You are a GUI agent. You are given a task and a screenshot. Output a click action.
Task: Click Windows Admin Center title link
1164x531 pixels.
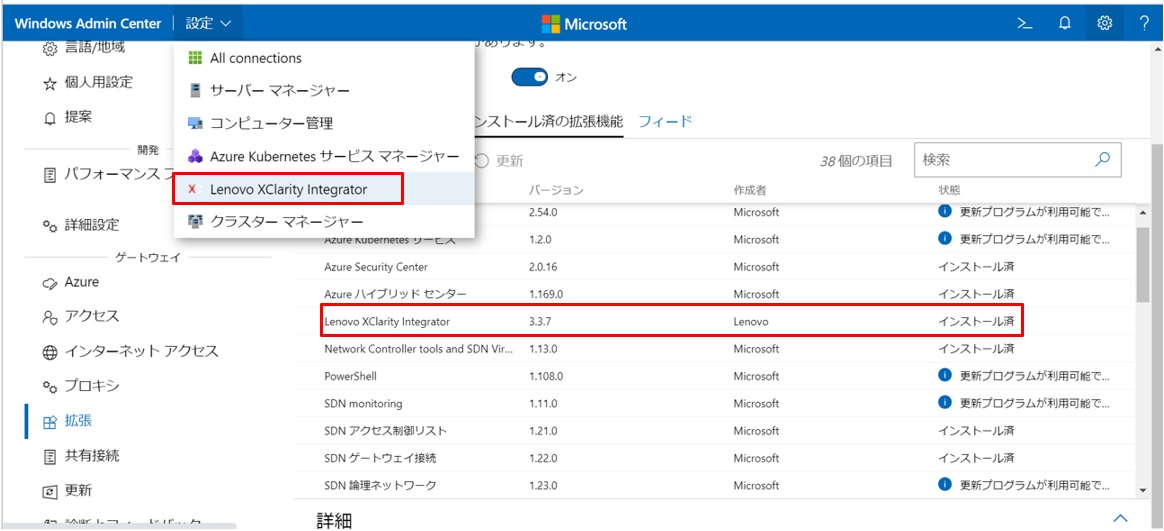point(87,23)
